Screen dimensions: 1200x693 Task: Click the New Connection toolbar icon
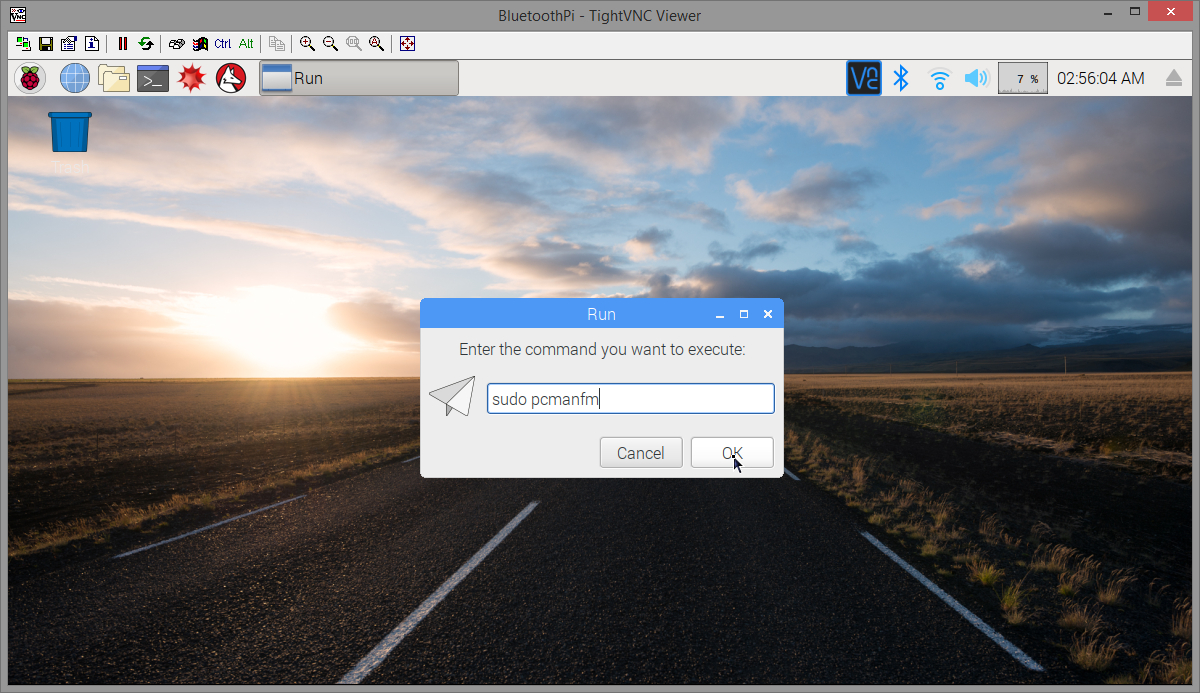[x=23, y=44]
